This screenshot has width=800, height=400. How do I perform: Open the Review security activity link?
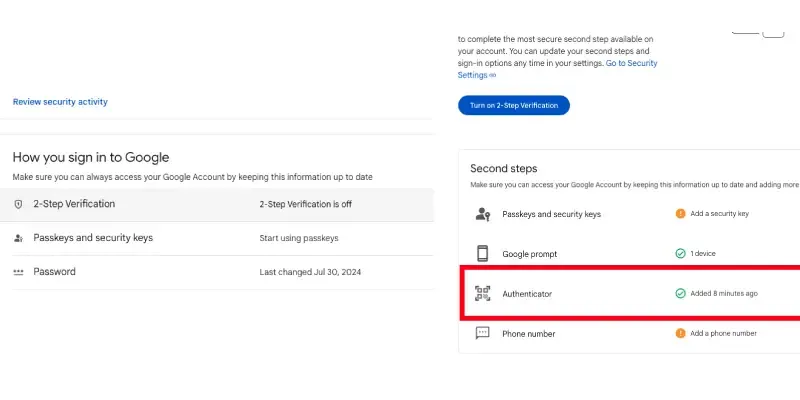(60, 102)
